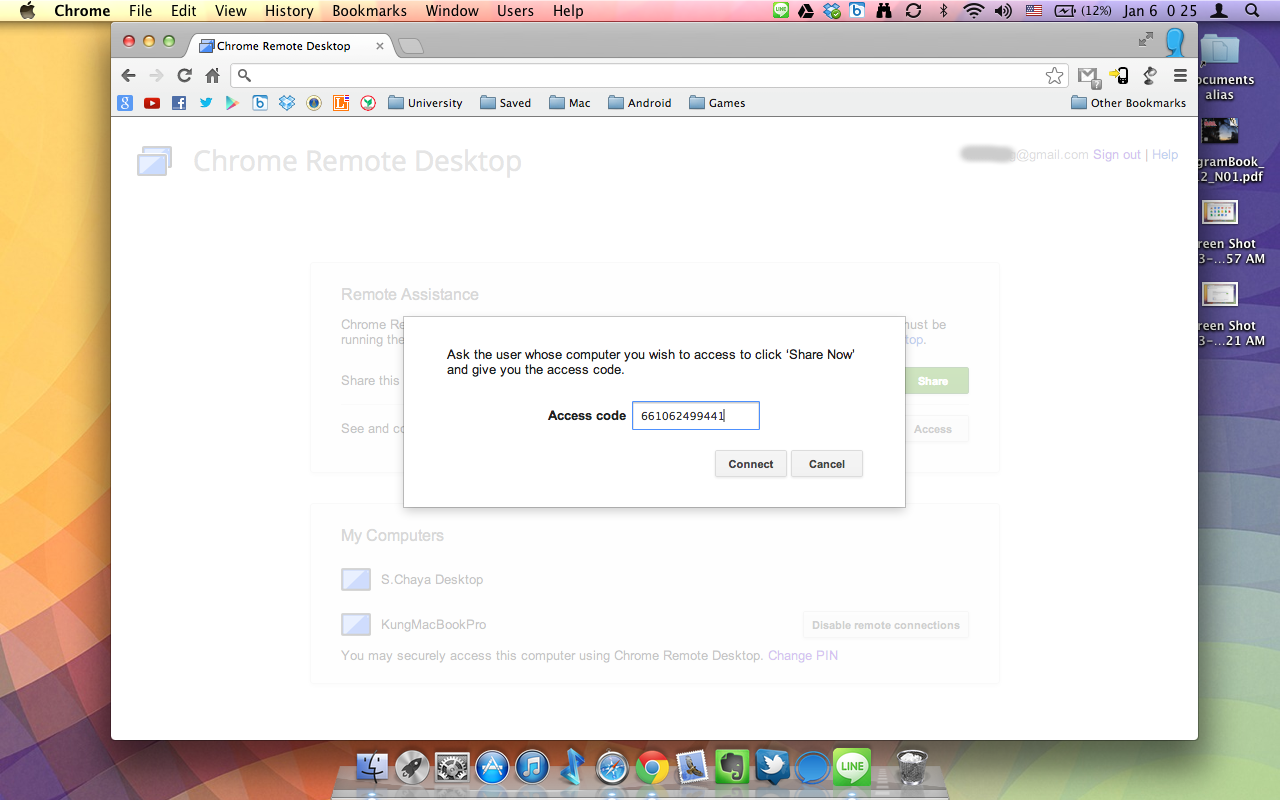This screenshot has width=1280, height=800.
Task: Open the Edit menu
Action: pos(183,10)
